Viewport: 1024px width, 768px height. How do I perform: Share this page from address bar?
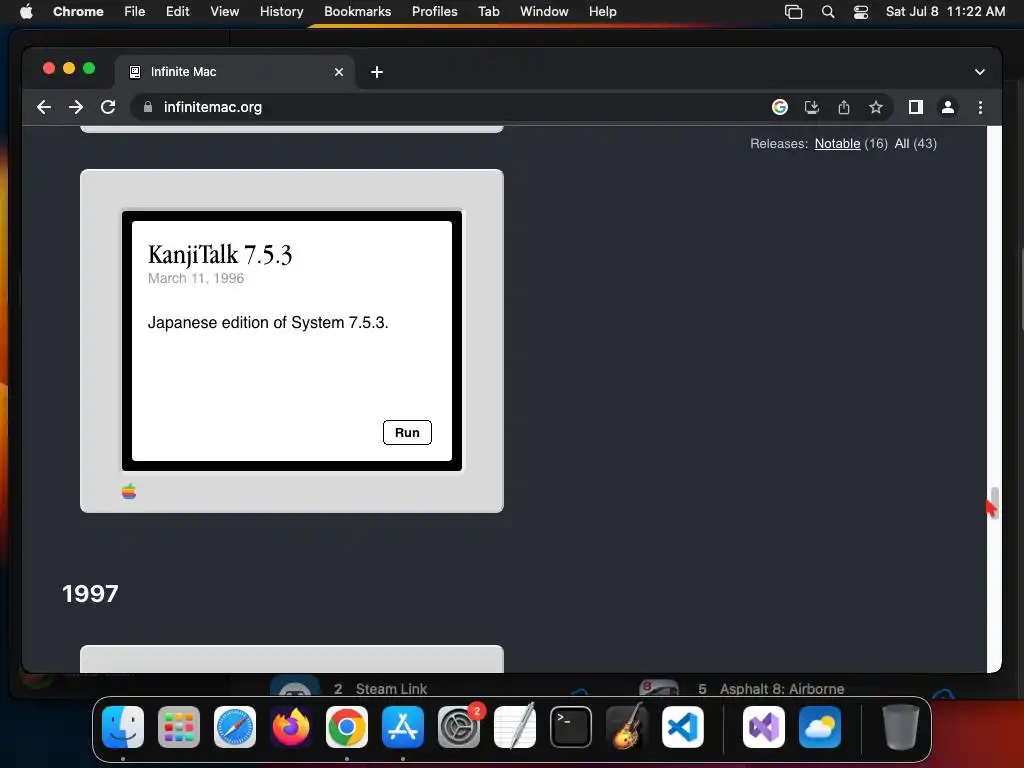click(x=844, y=107)
